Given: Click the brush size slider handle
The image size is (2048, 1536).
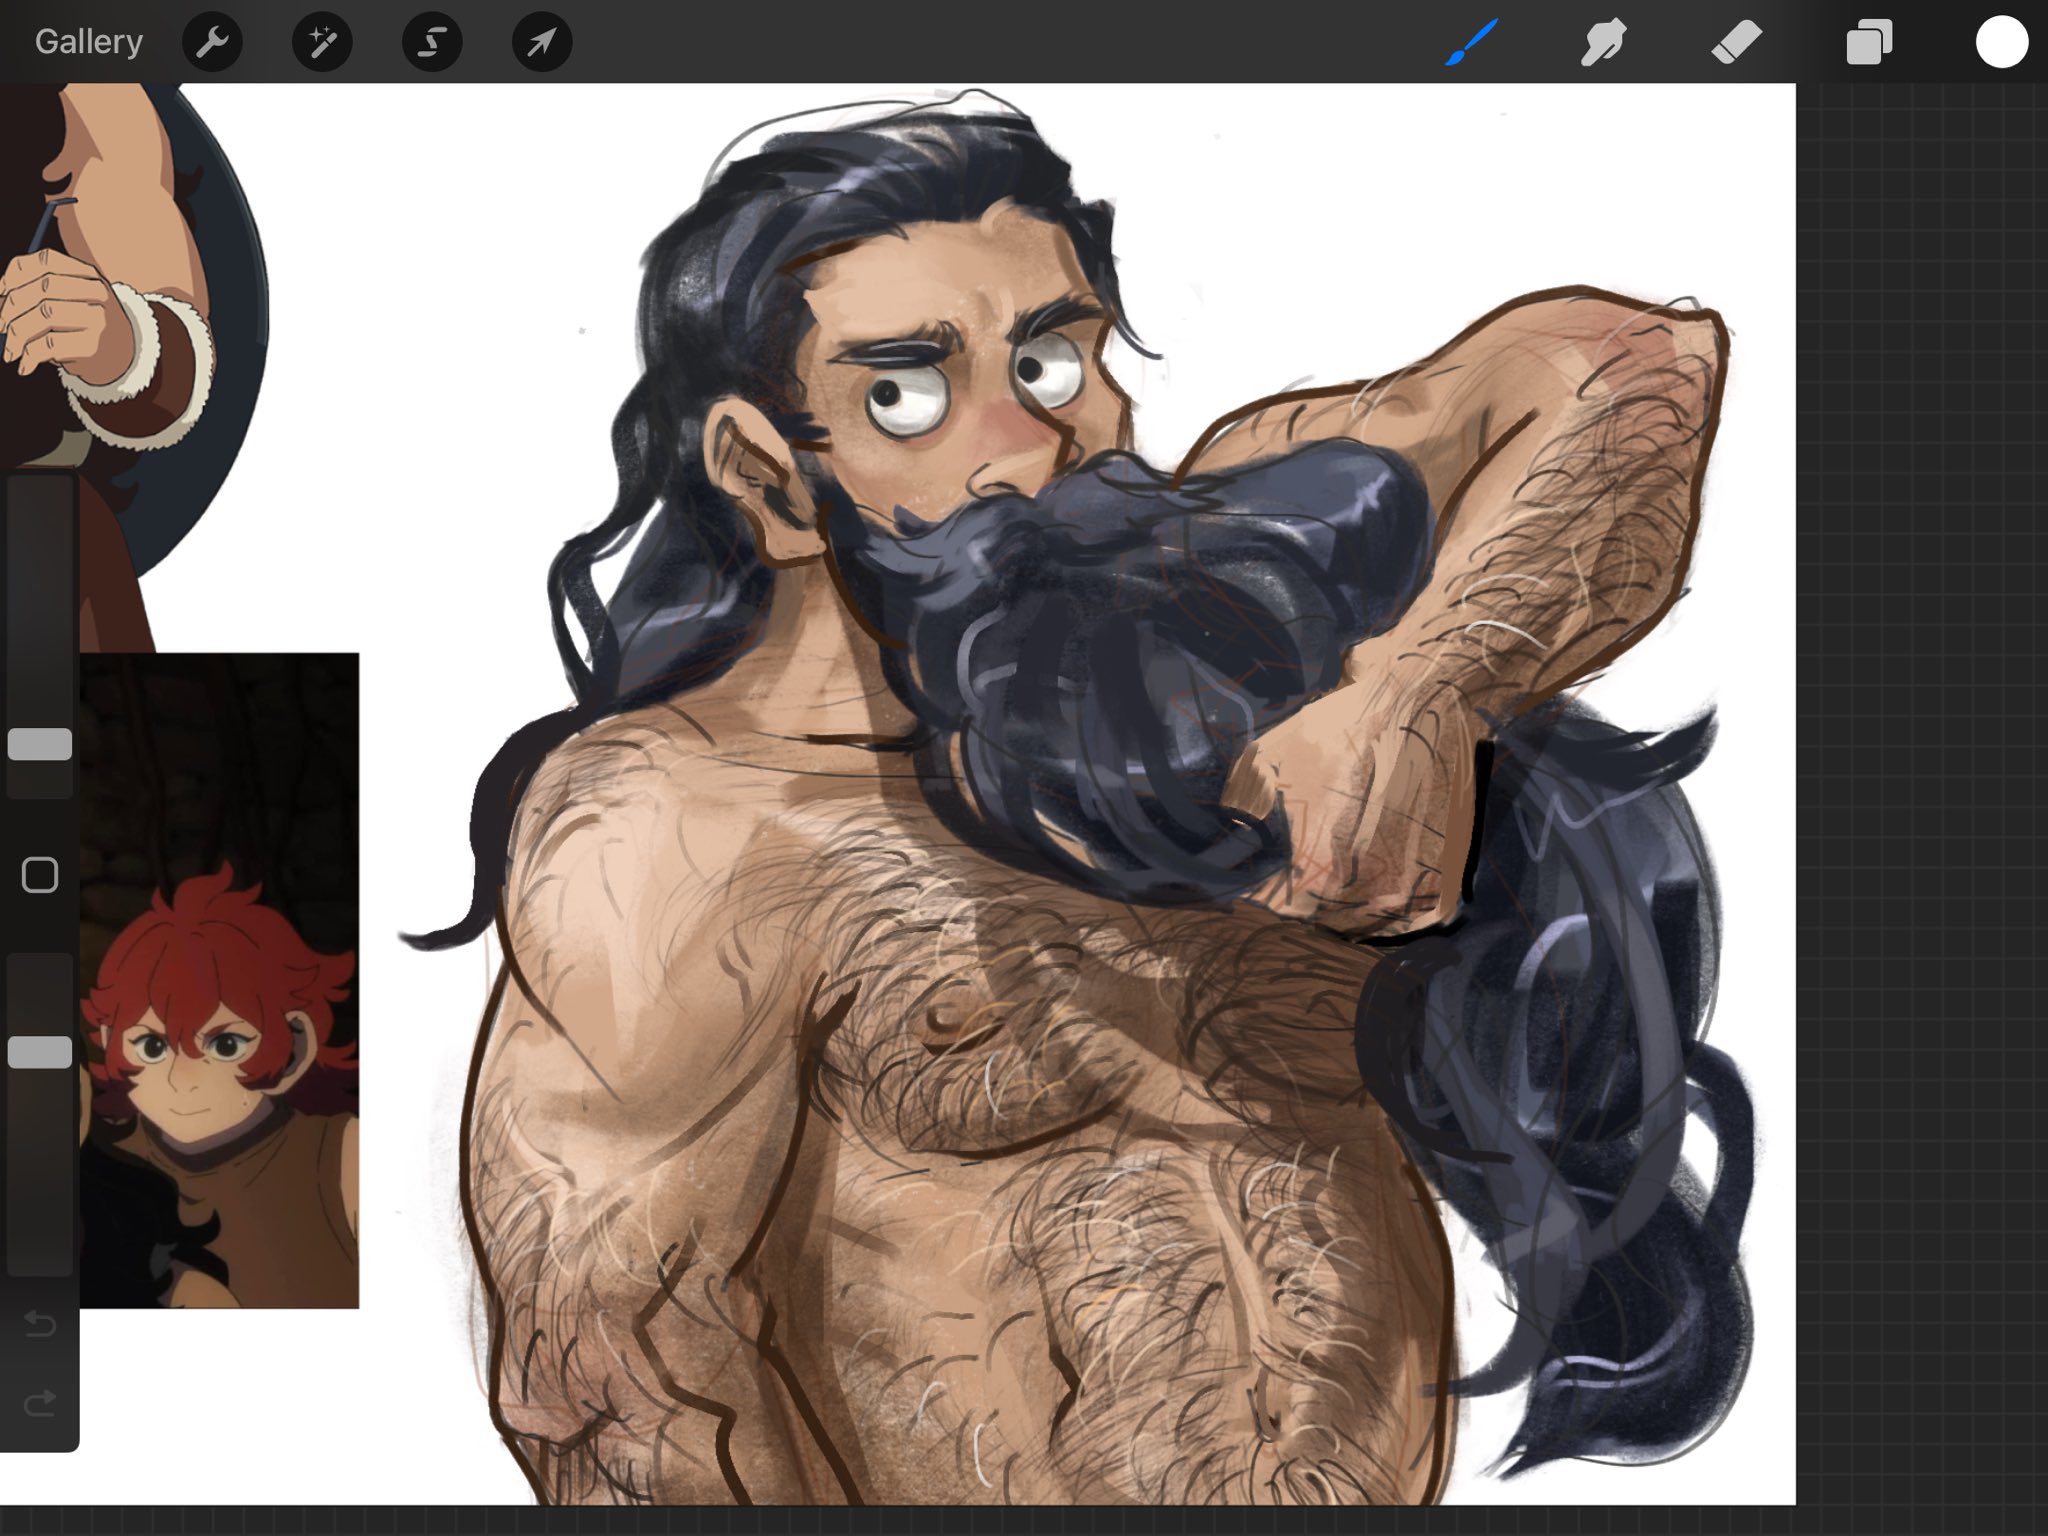Looking at the screenshot, I should coord(40,744).
